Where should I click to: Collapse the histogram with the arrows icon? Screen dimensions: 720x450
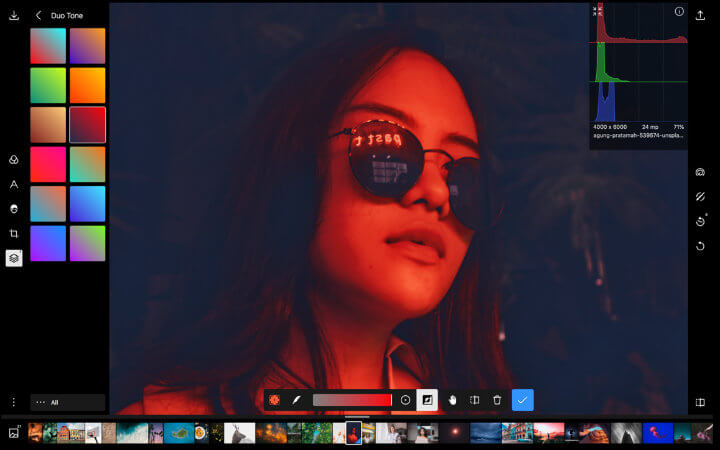[595, 11]
